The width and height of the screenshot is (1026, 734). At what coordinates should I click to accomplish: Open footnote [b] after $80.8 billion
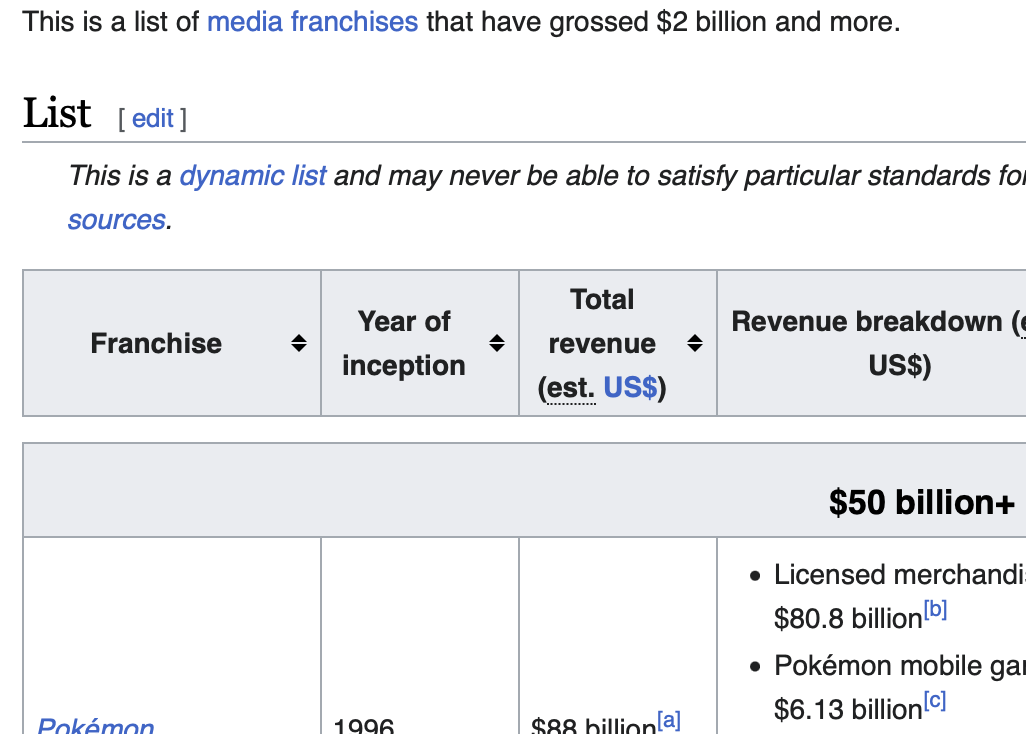point(935,610)
